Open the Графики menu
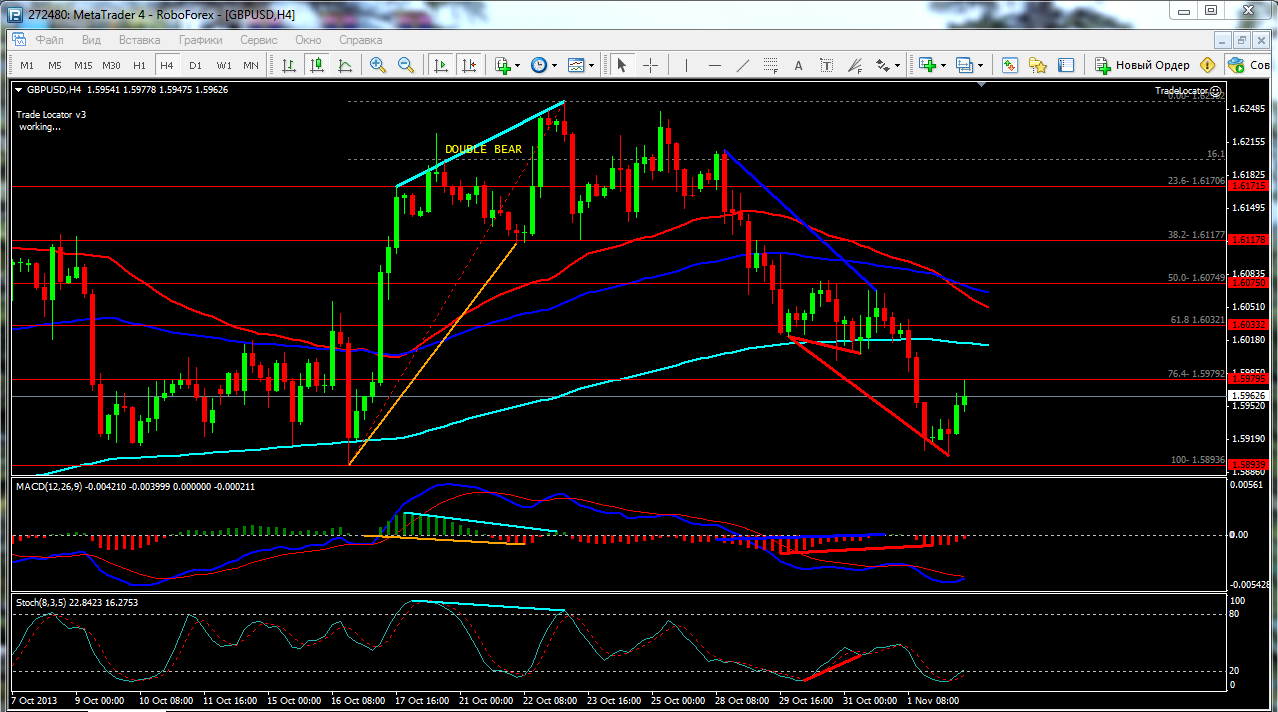 click(201, 40)
